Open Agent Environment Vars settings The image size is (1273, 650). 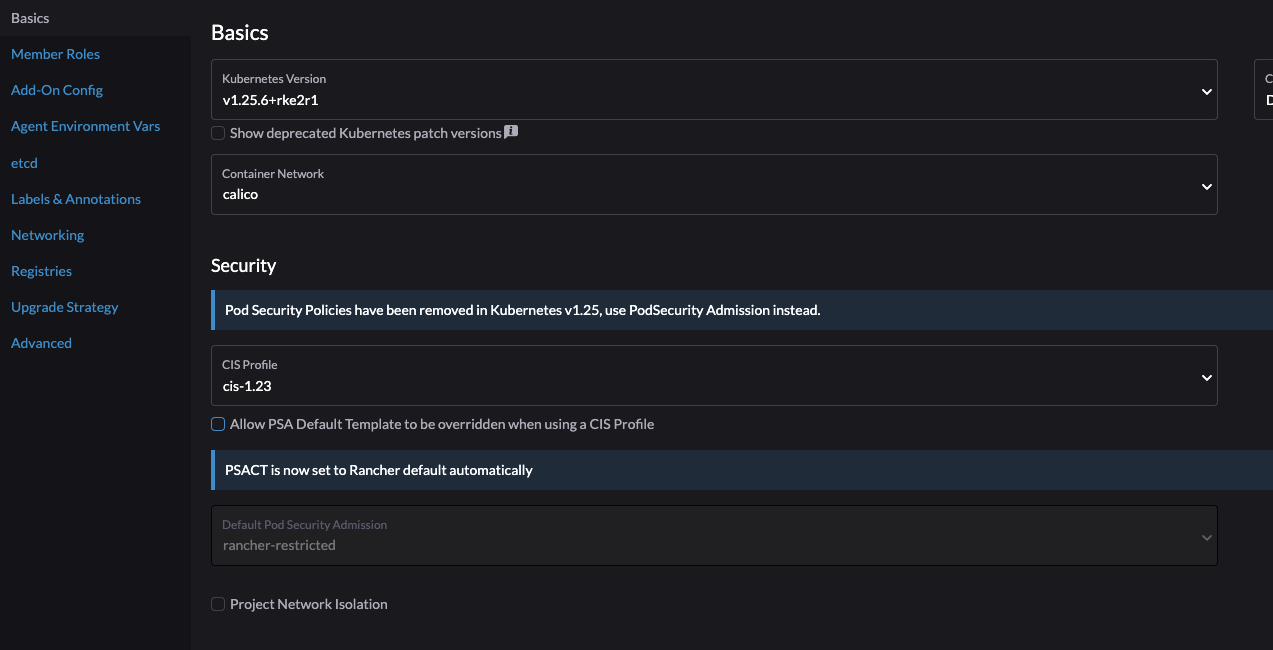tap(85, 126)
